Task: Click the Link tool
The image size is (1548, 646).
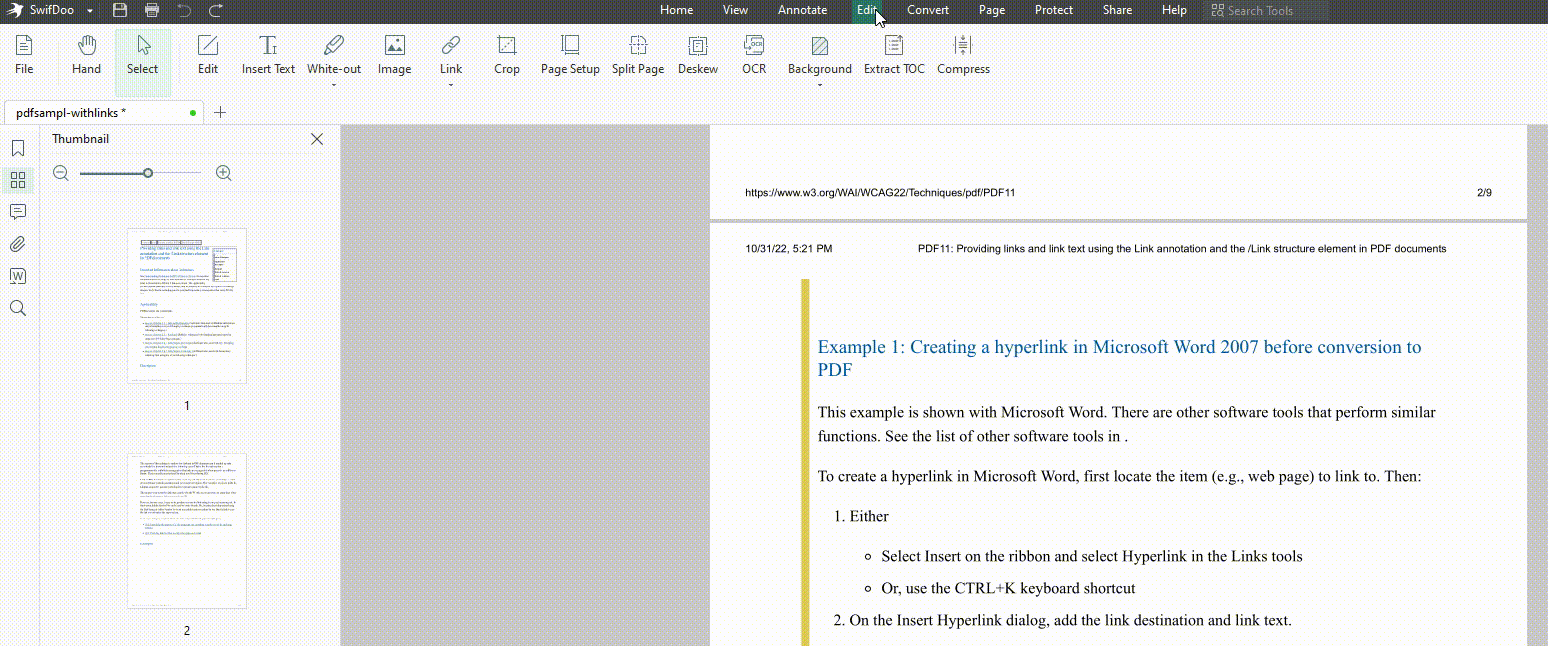Action: pyautogui.click(x=451, y=56)
